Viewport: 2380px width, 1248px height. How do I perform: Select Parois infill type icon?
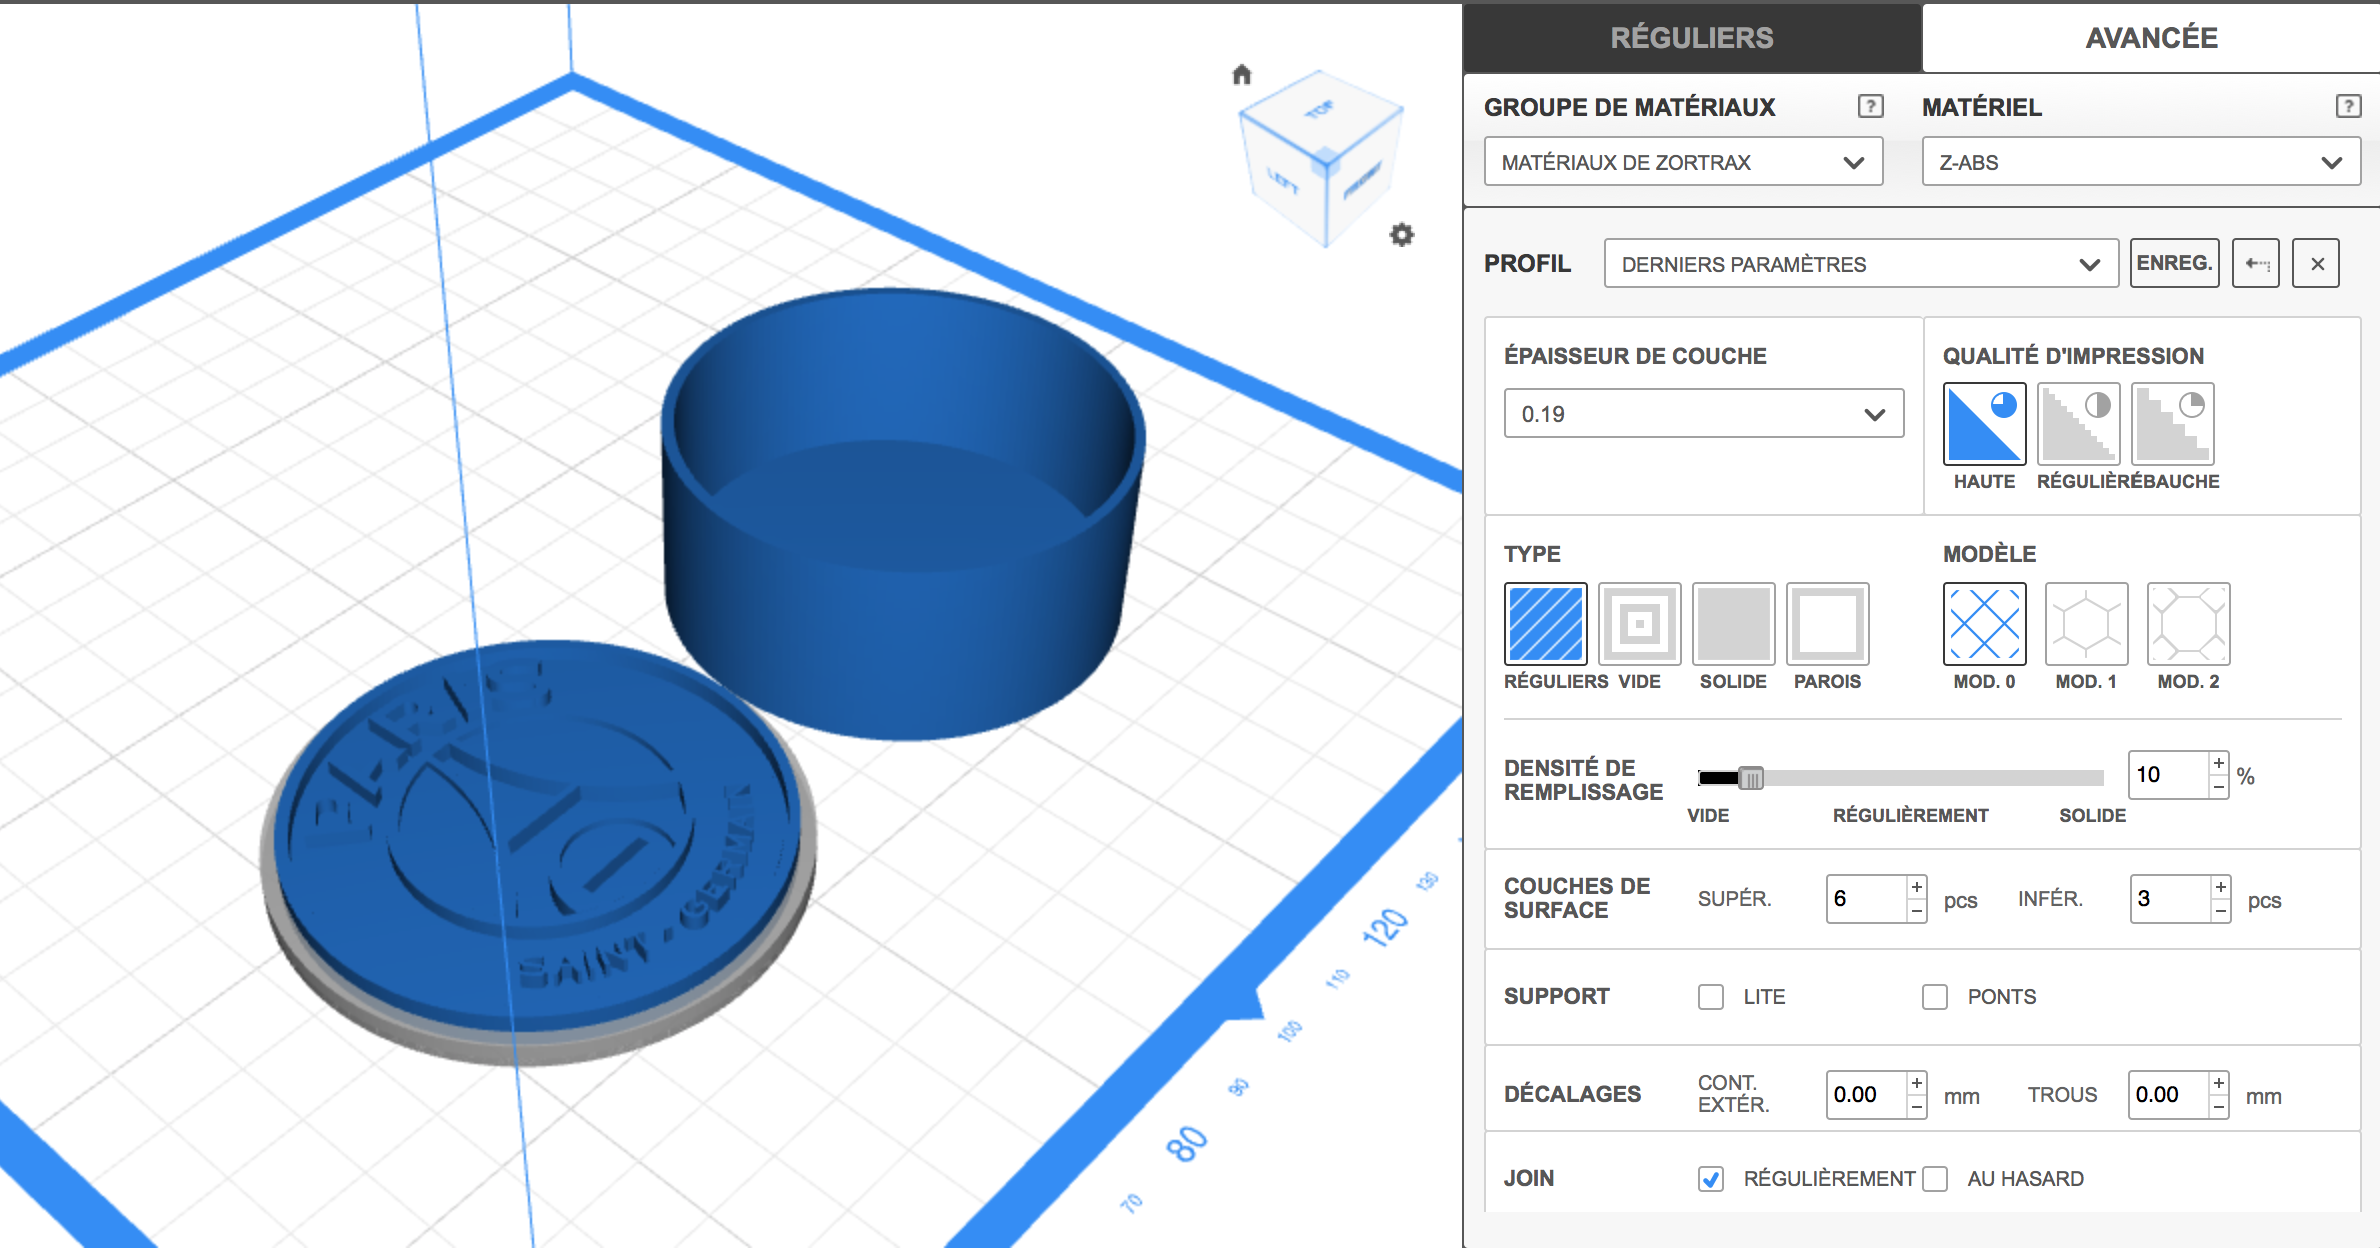tap(1828, 624)
